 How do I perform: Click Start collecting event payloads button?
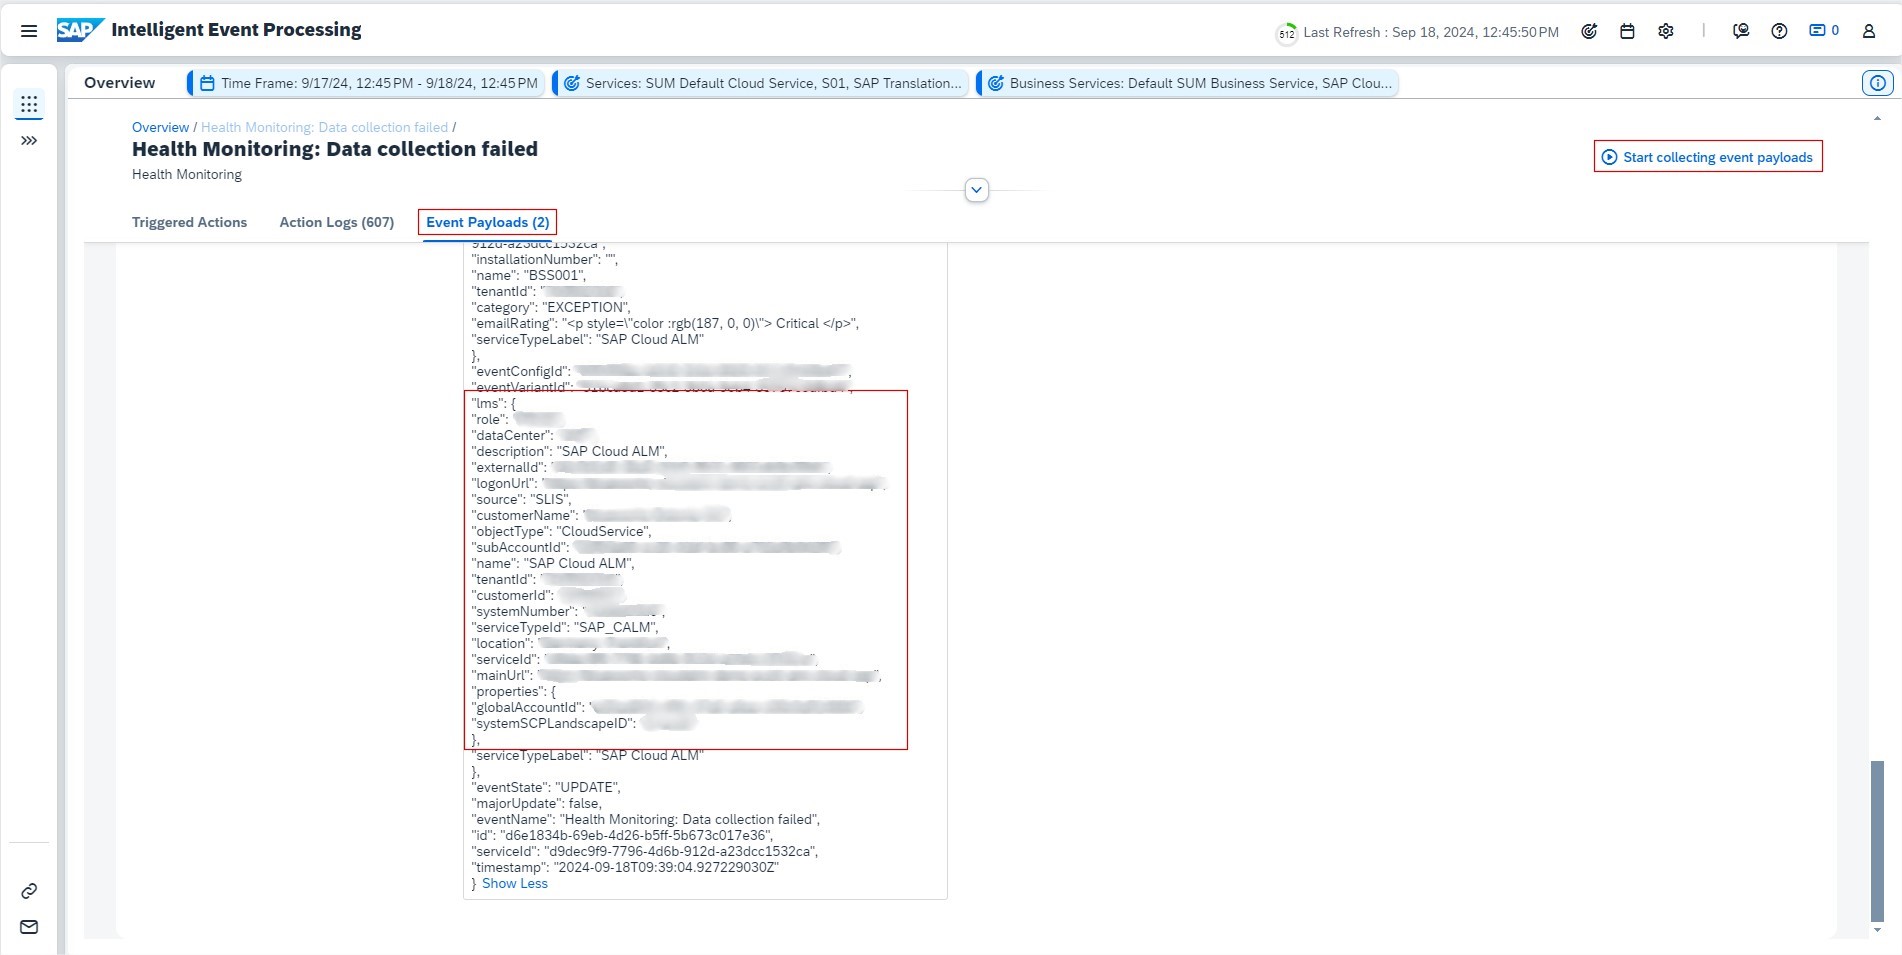pos(1707,157)
